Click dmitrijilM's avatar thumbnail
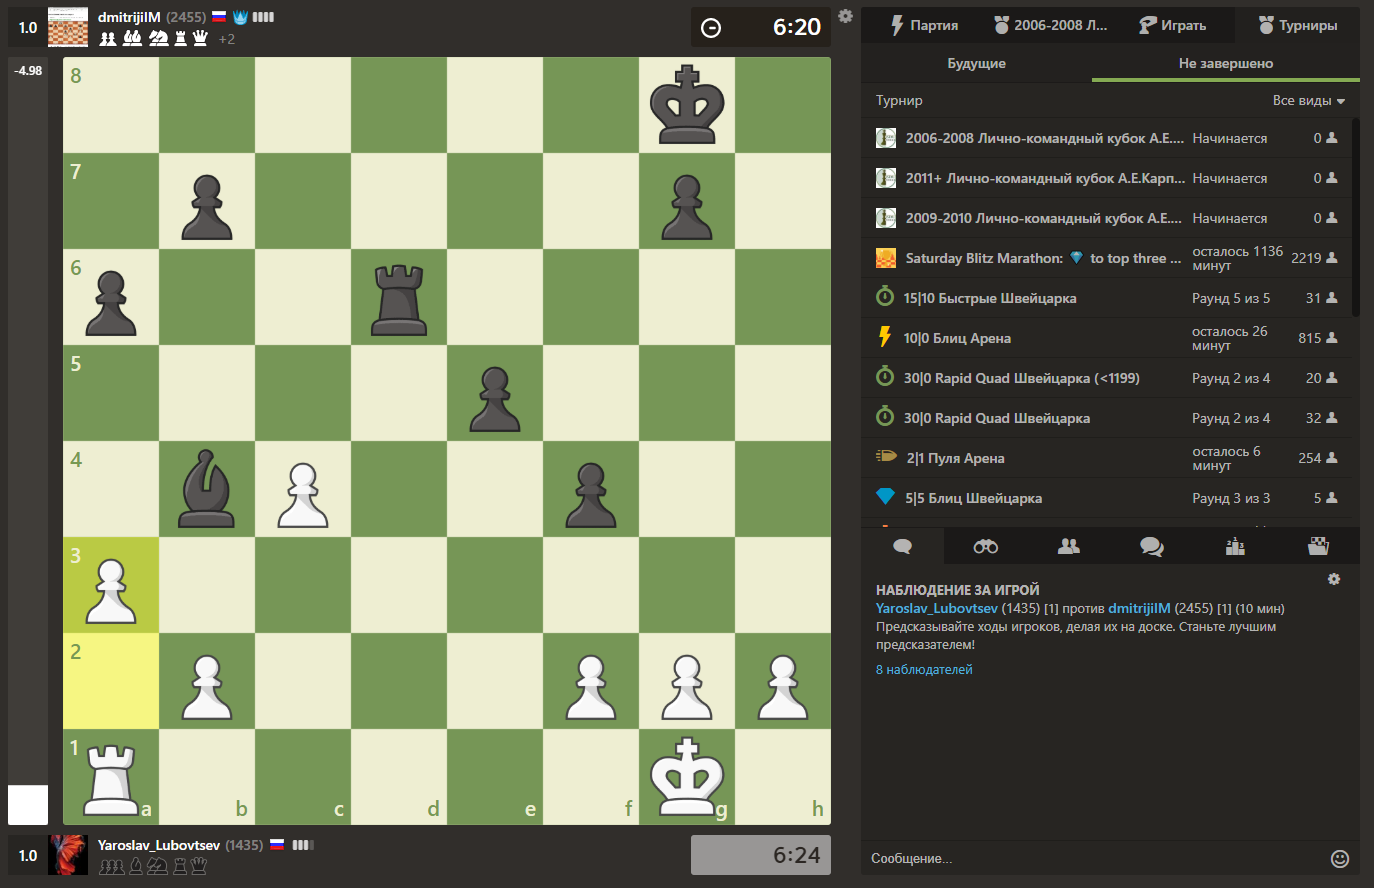Image resolution: width=1374 pixels, height=888 pixels. pos(68,28)
